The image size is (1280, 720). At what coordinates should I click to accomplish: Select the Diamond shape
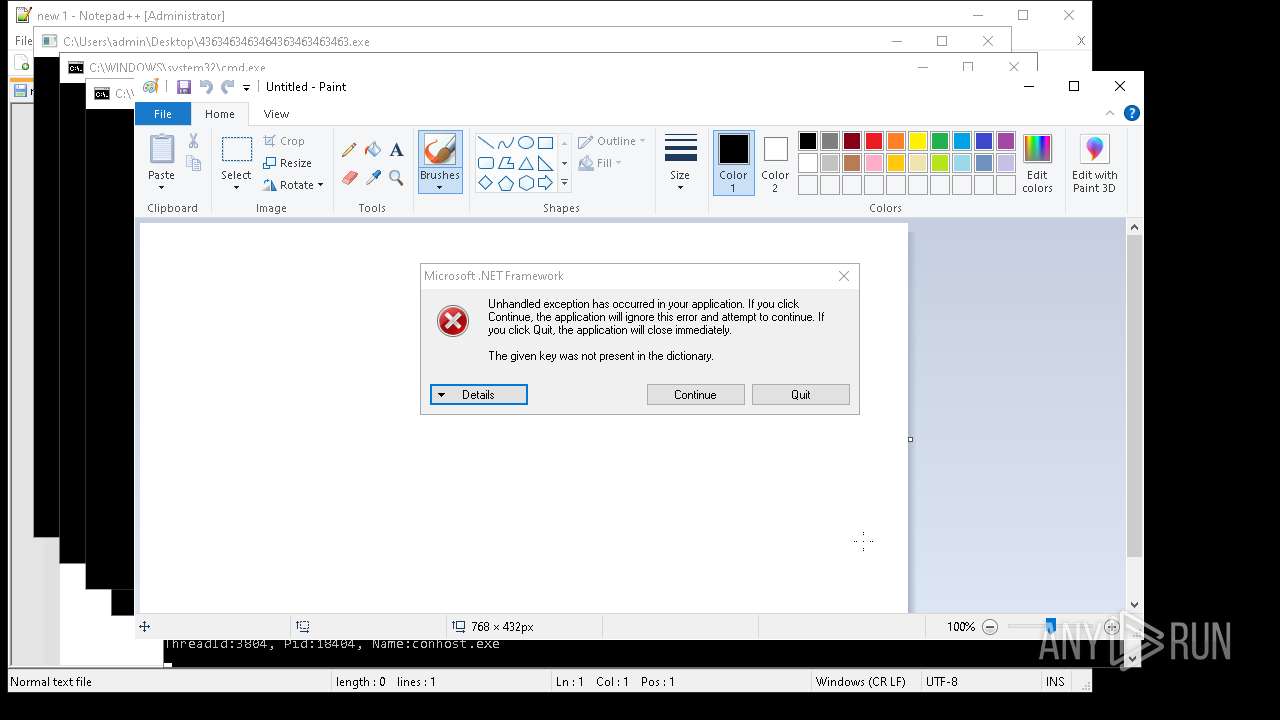[485, 183]
